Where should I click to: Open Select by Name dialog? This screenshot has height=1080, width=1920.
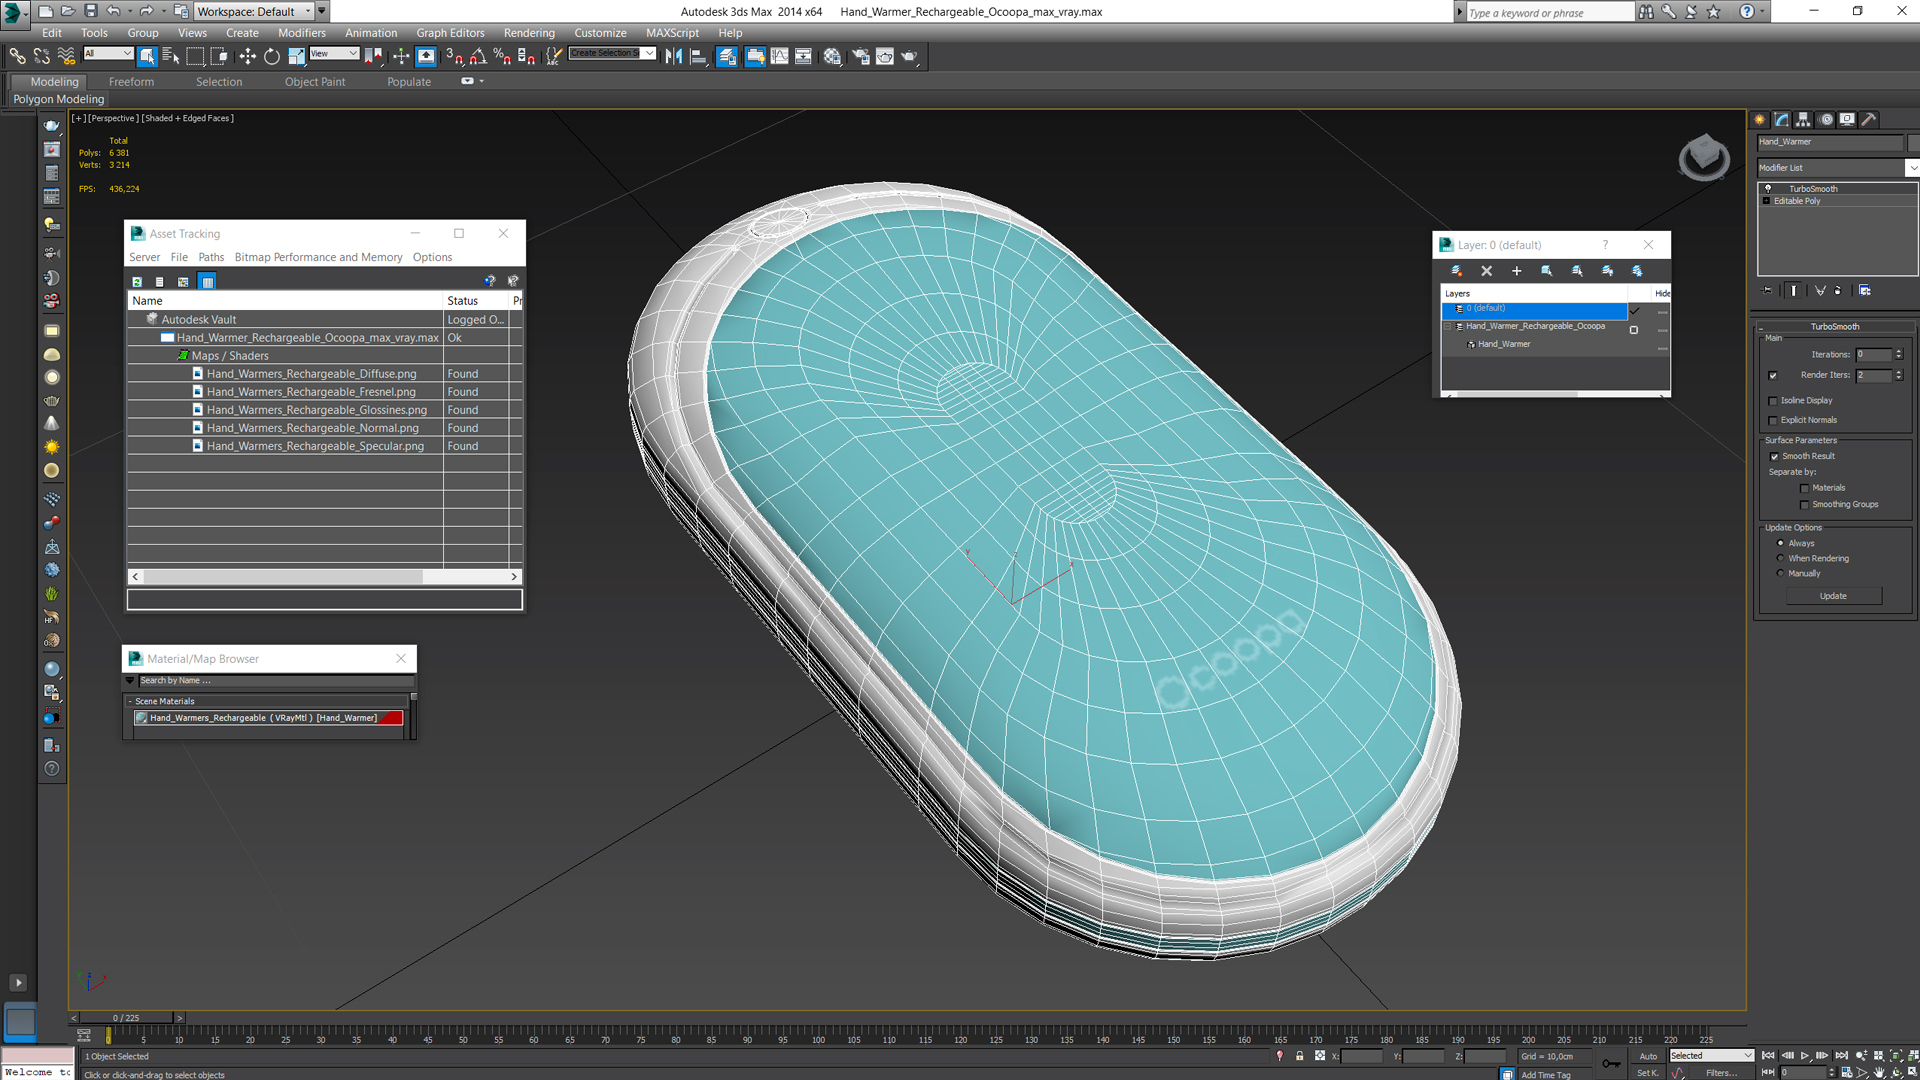171,56
